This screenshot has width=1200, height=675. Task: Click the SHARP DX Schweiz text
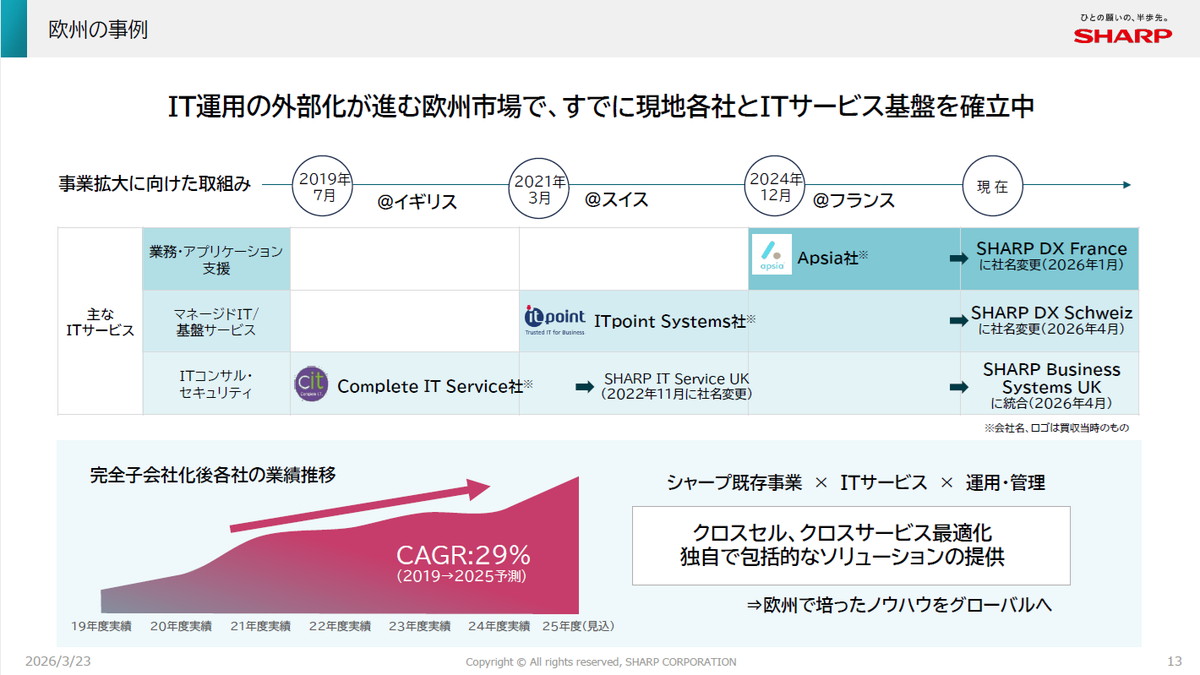click(1051, 313)
